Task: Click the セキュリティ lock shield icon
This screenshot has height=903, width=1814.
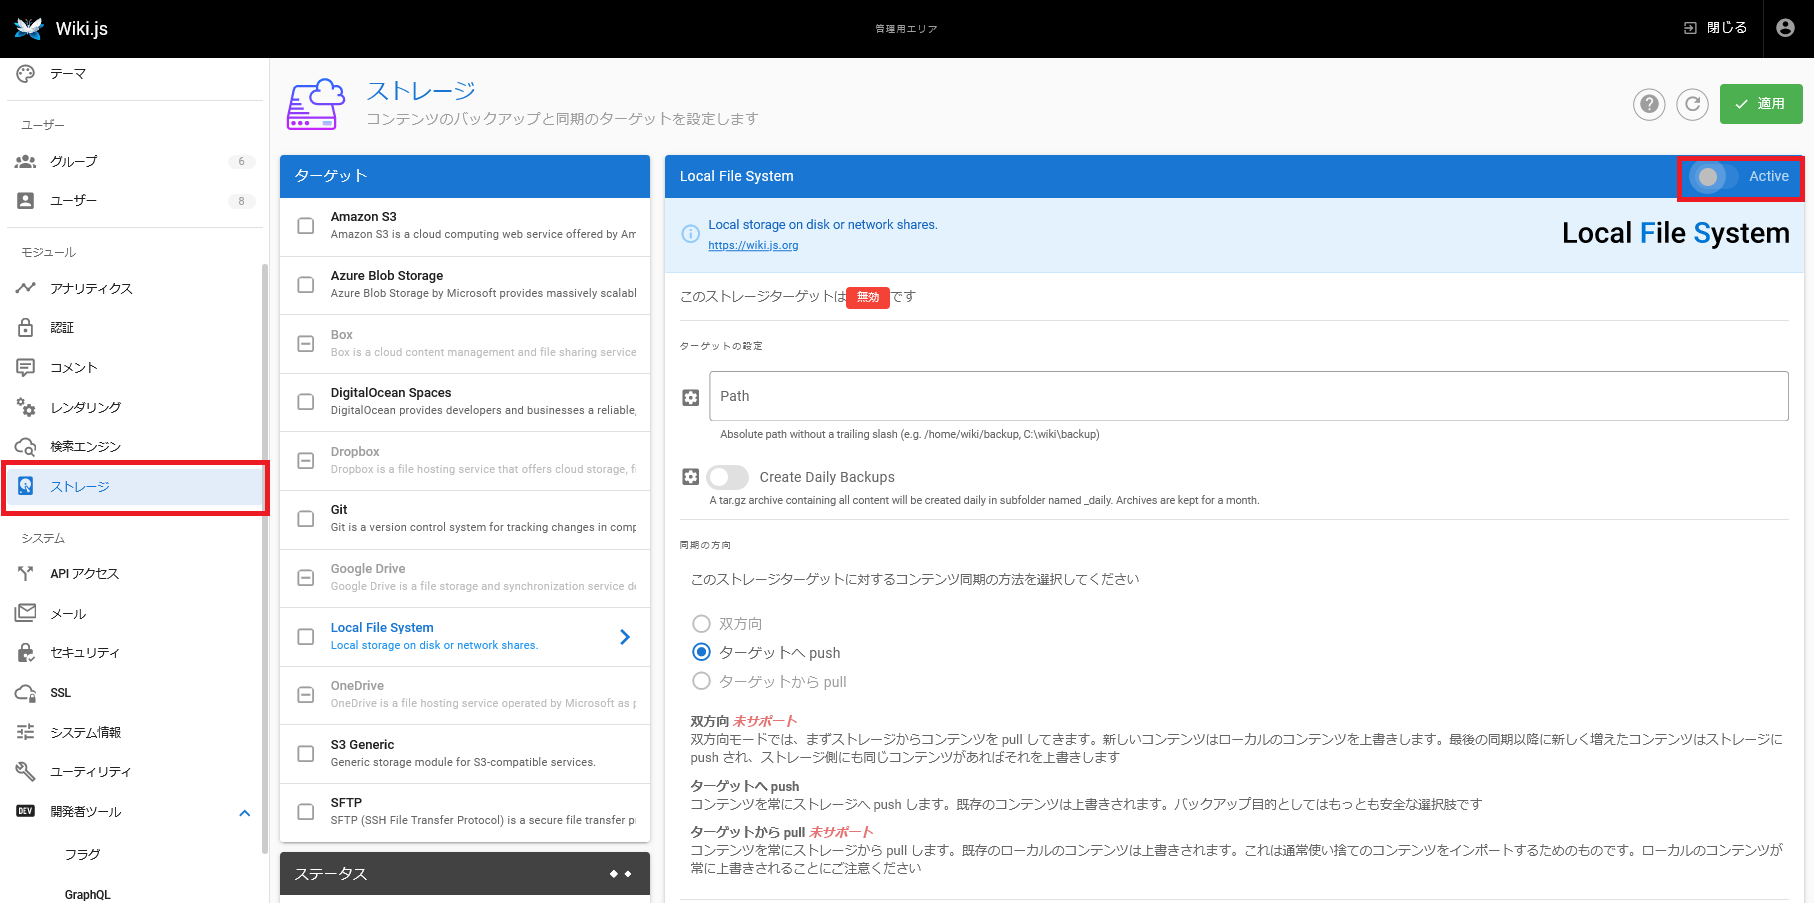Action: coord(26,653)
